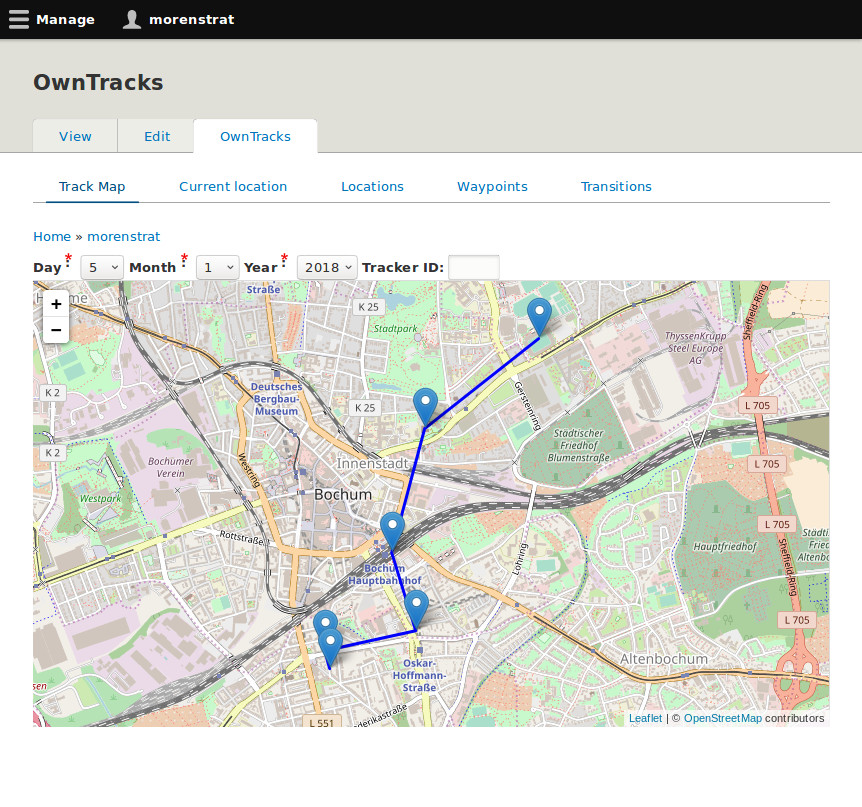The height and width of the screenshot is (807, 862).
Task: Open the Locations sub-tab
Action: pos(372,187)
